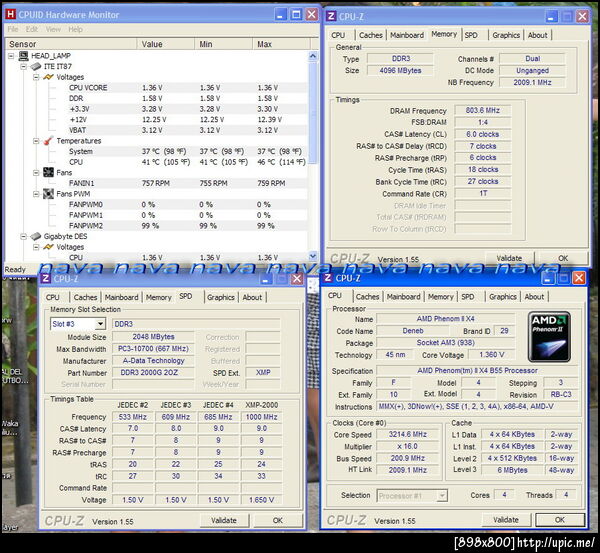The height and width of the screenshot is (553, 600).
Task: Collapse the HEAD_LAMP tree node
Action: pos(11,56)
